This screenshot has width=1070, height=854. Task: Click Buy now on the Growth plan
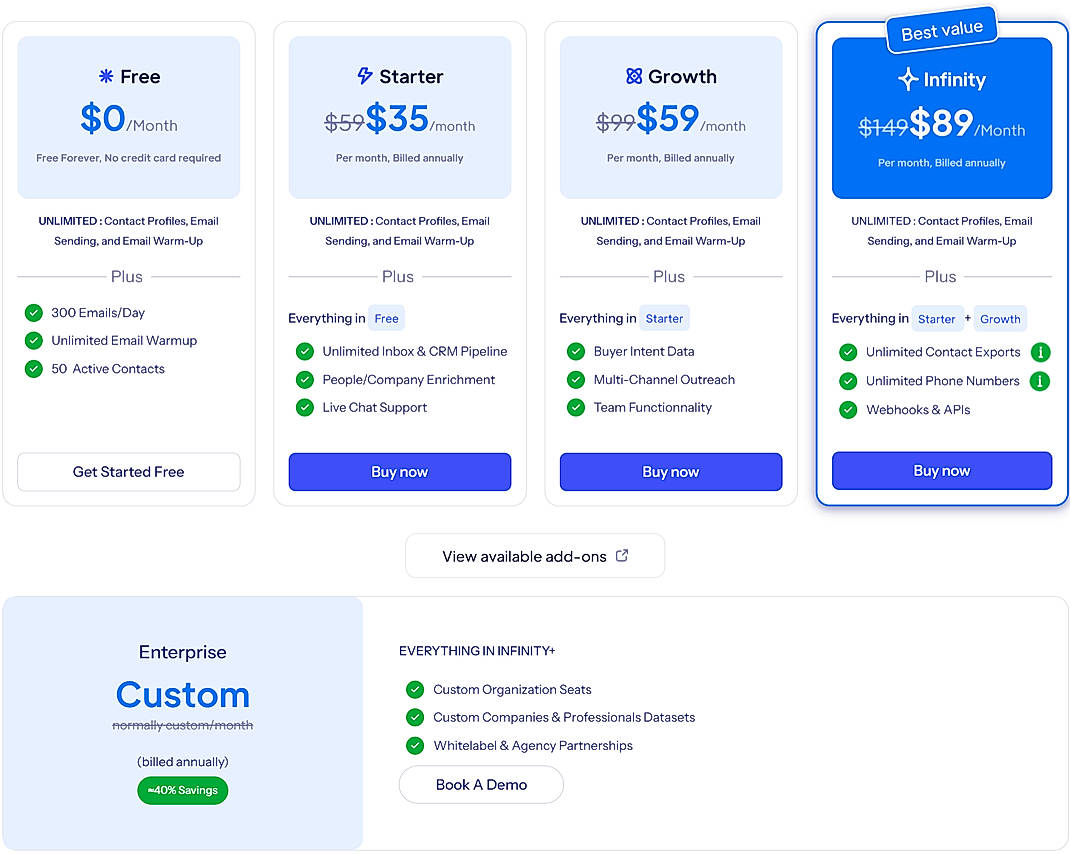pyautogui.click(x=671, y=472)
